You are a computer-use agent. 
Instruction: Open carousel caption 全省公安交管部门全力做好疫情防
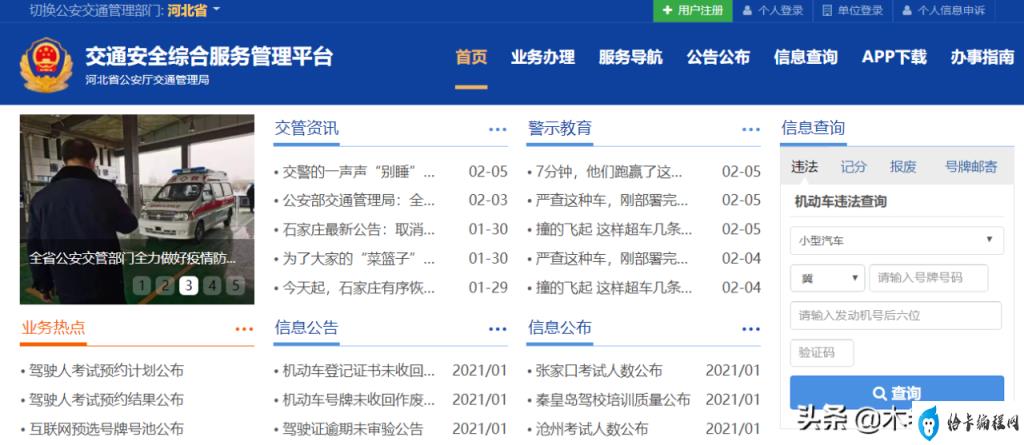point(133,258)
